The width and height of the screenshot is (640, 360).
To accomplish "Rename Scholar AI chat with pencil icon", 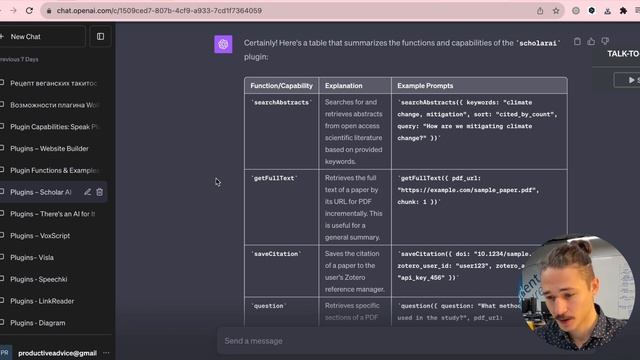I will point(87,192).
